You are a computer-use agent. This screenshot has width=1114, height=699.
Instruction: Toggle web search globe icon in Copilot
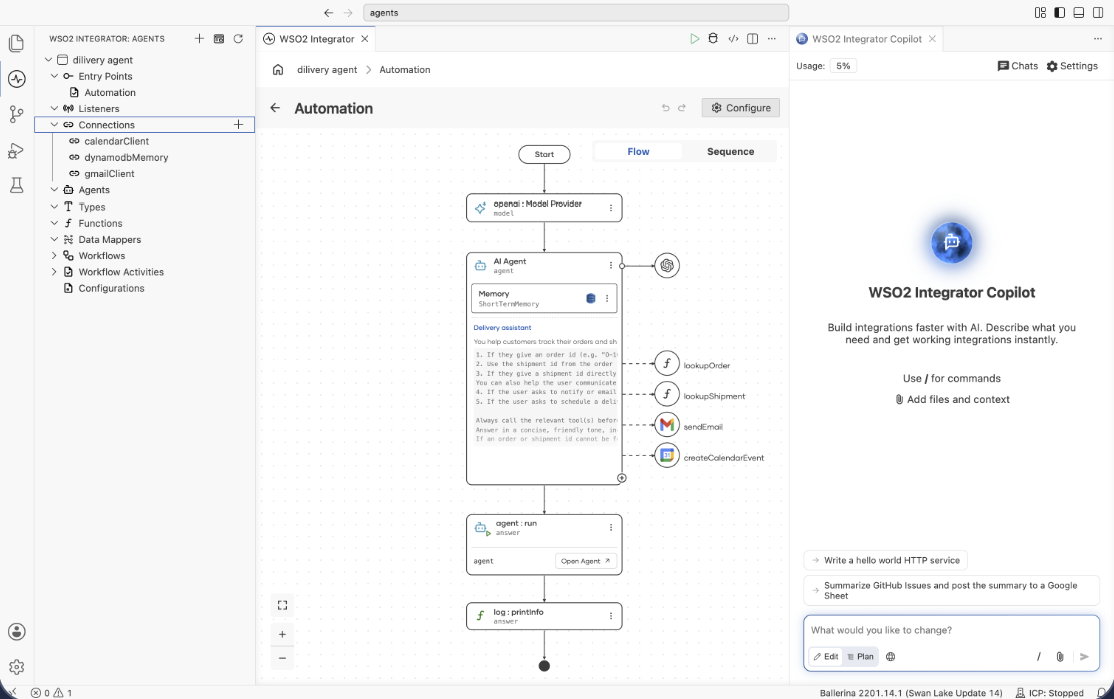click(890, 656)
